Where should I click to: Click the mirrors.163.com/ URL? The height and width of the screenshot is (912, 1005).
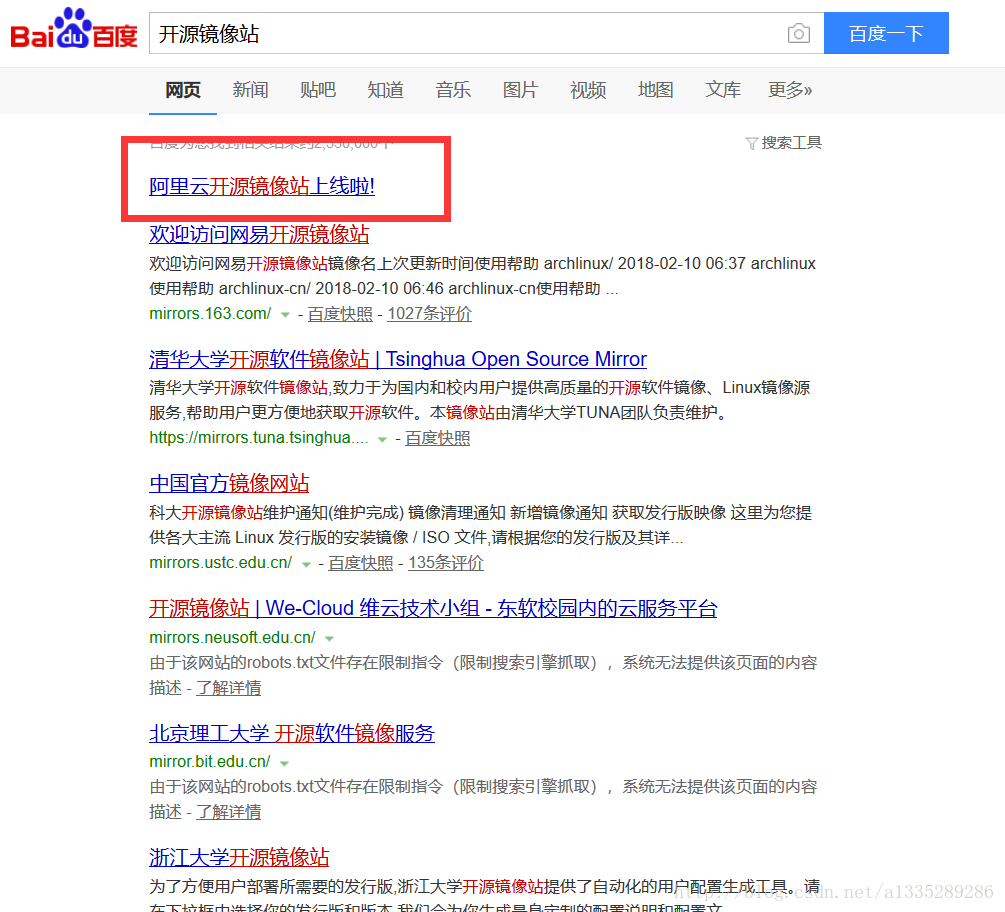pos(210,314)
